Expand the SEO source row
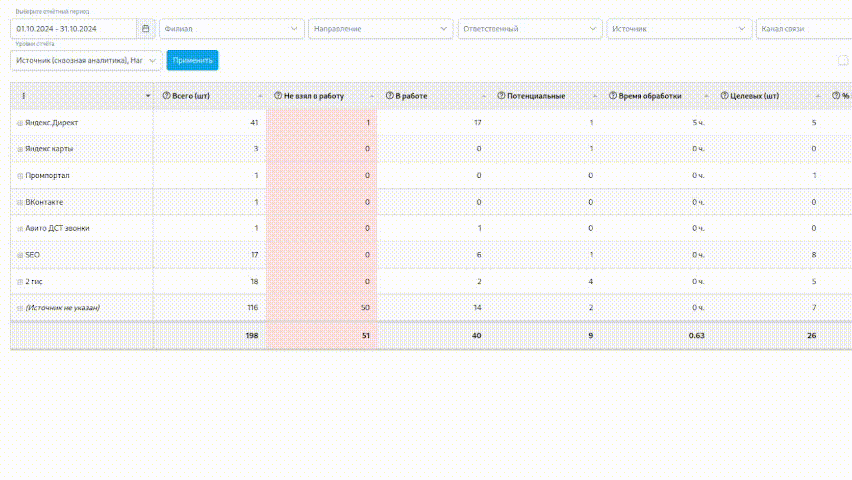 (19, 255)
